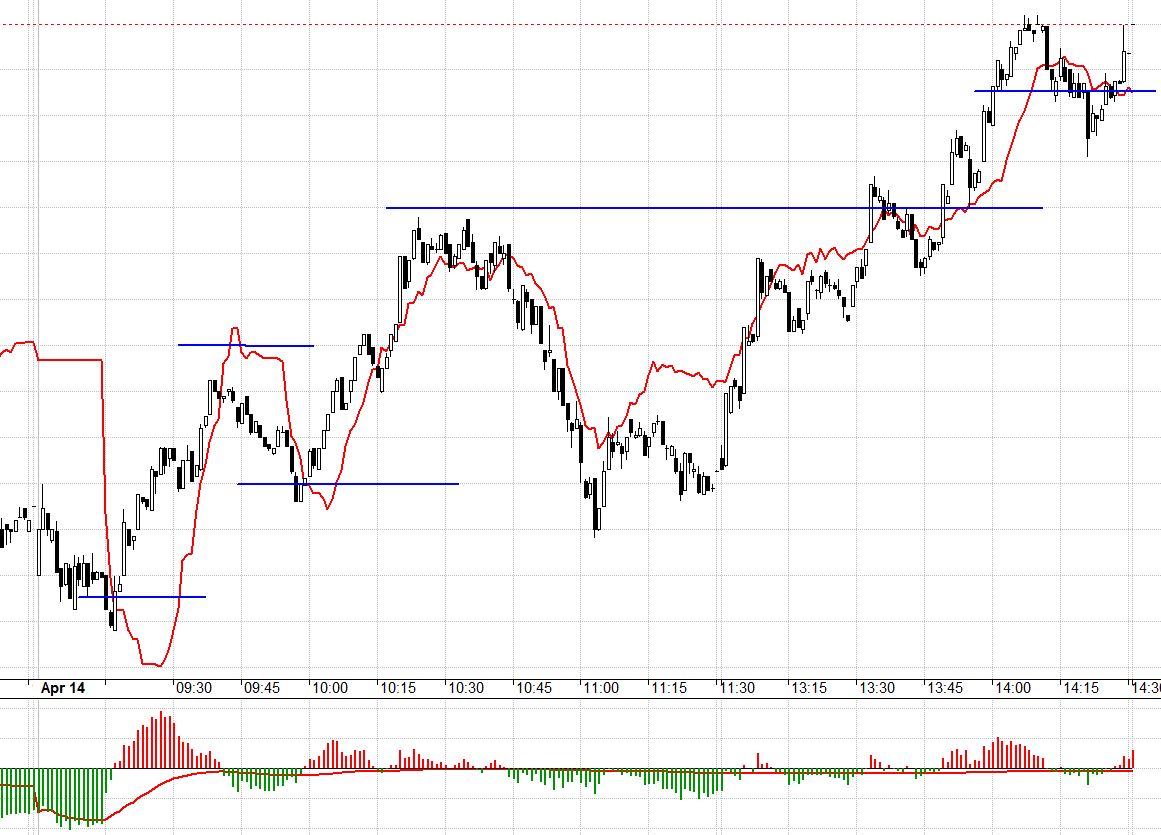The image size is (1161, 835).
Task: Select the 14:00 time axis label
Action: coord(1012,688)
